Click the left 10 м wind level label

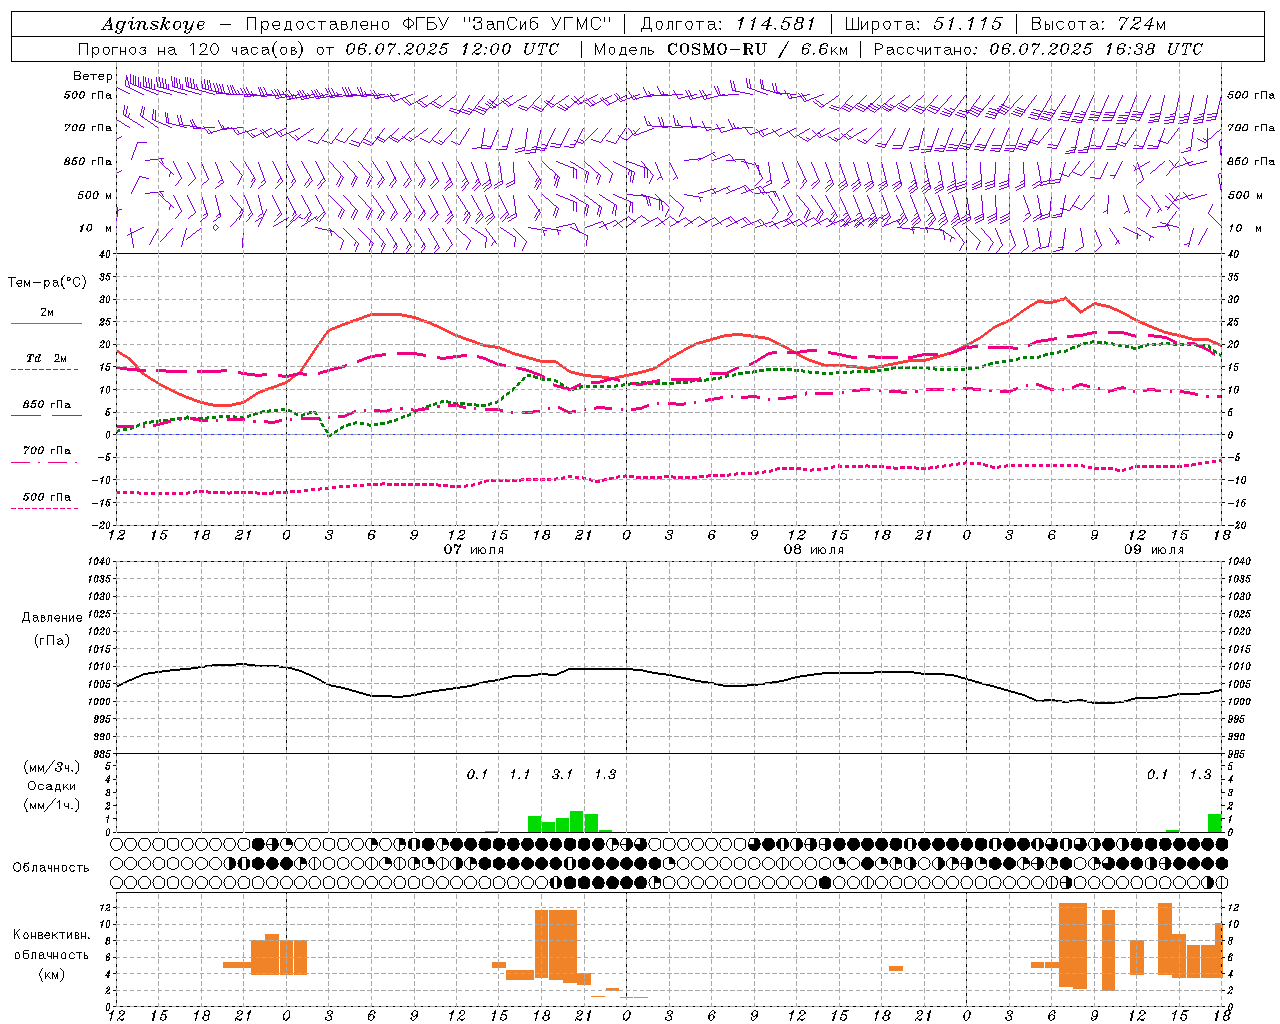click(97, 228)
